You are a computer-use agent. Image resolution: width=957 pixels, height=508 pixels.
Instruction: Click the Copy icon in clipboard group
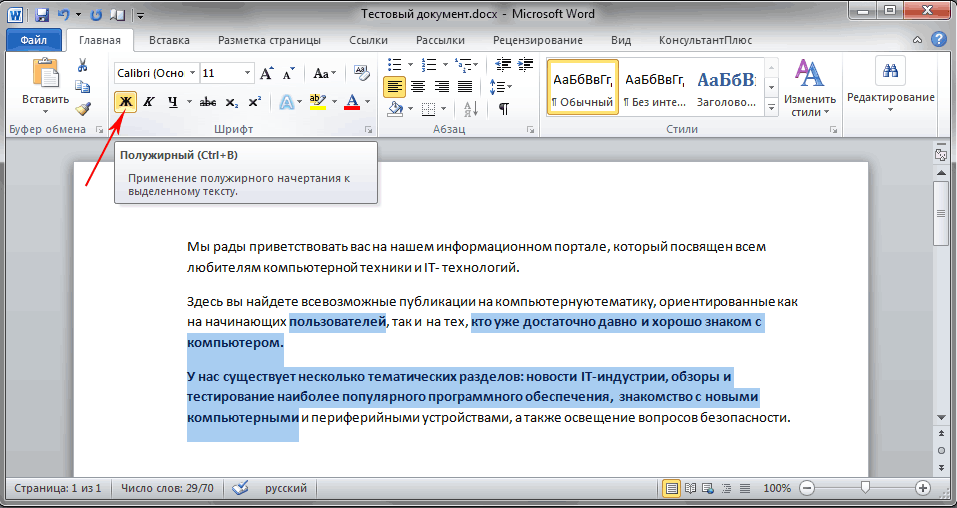point(82,87)
